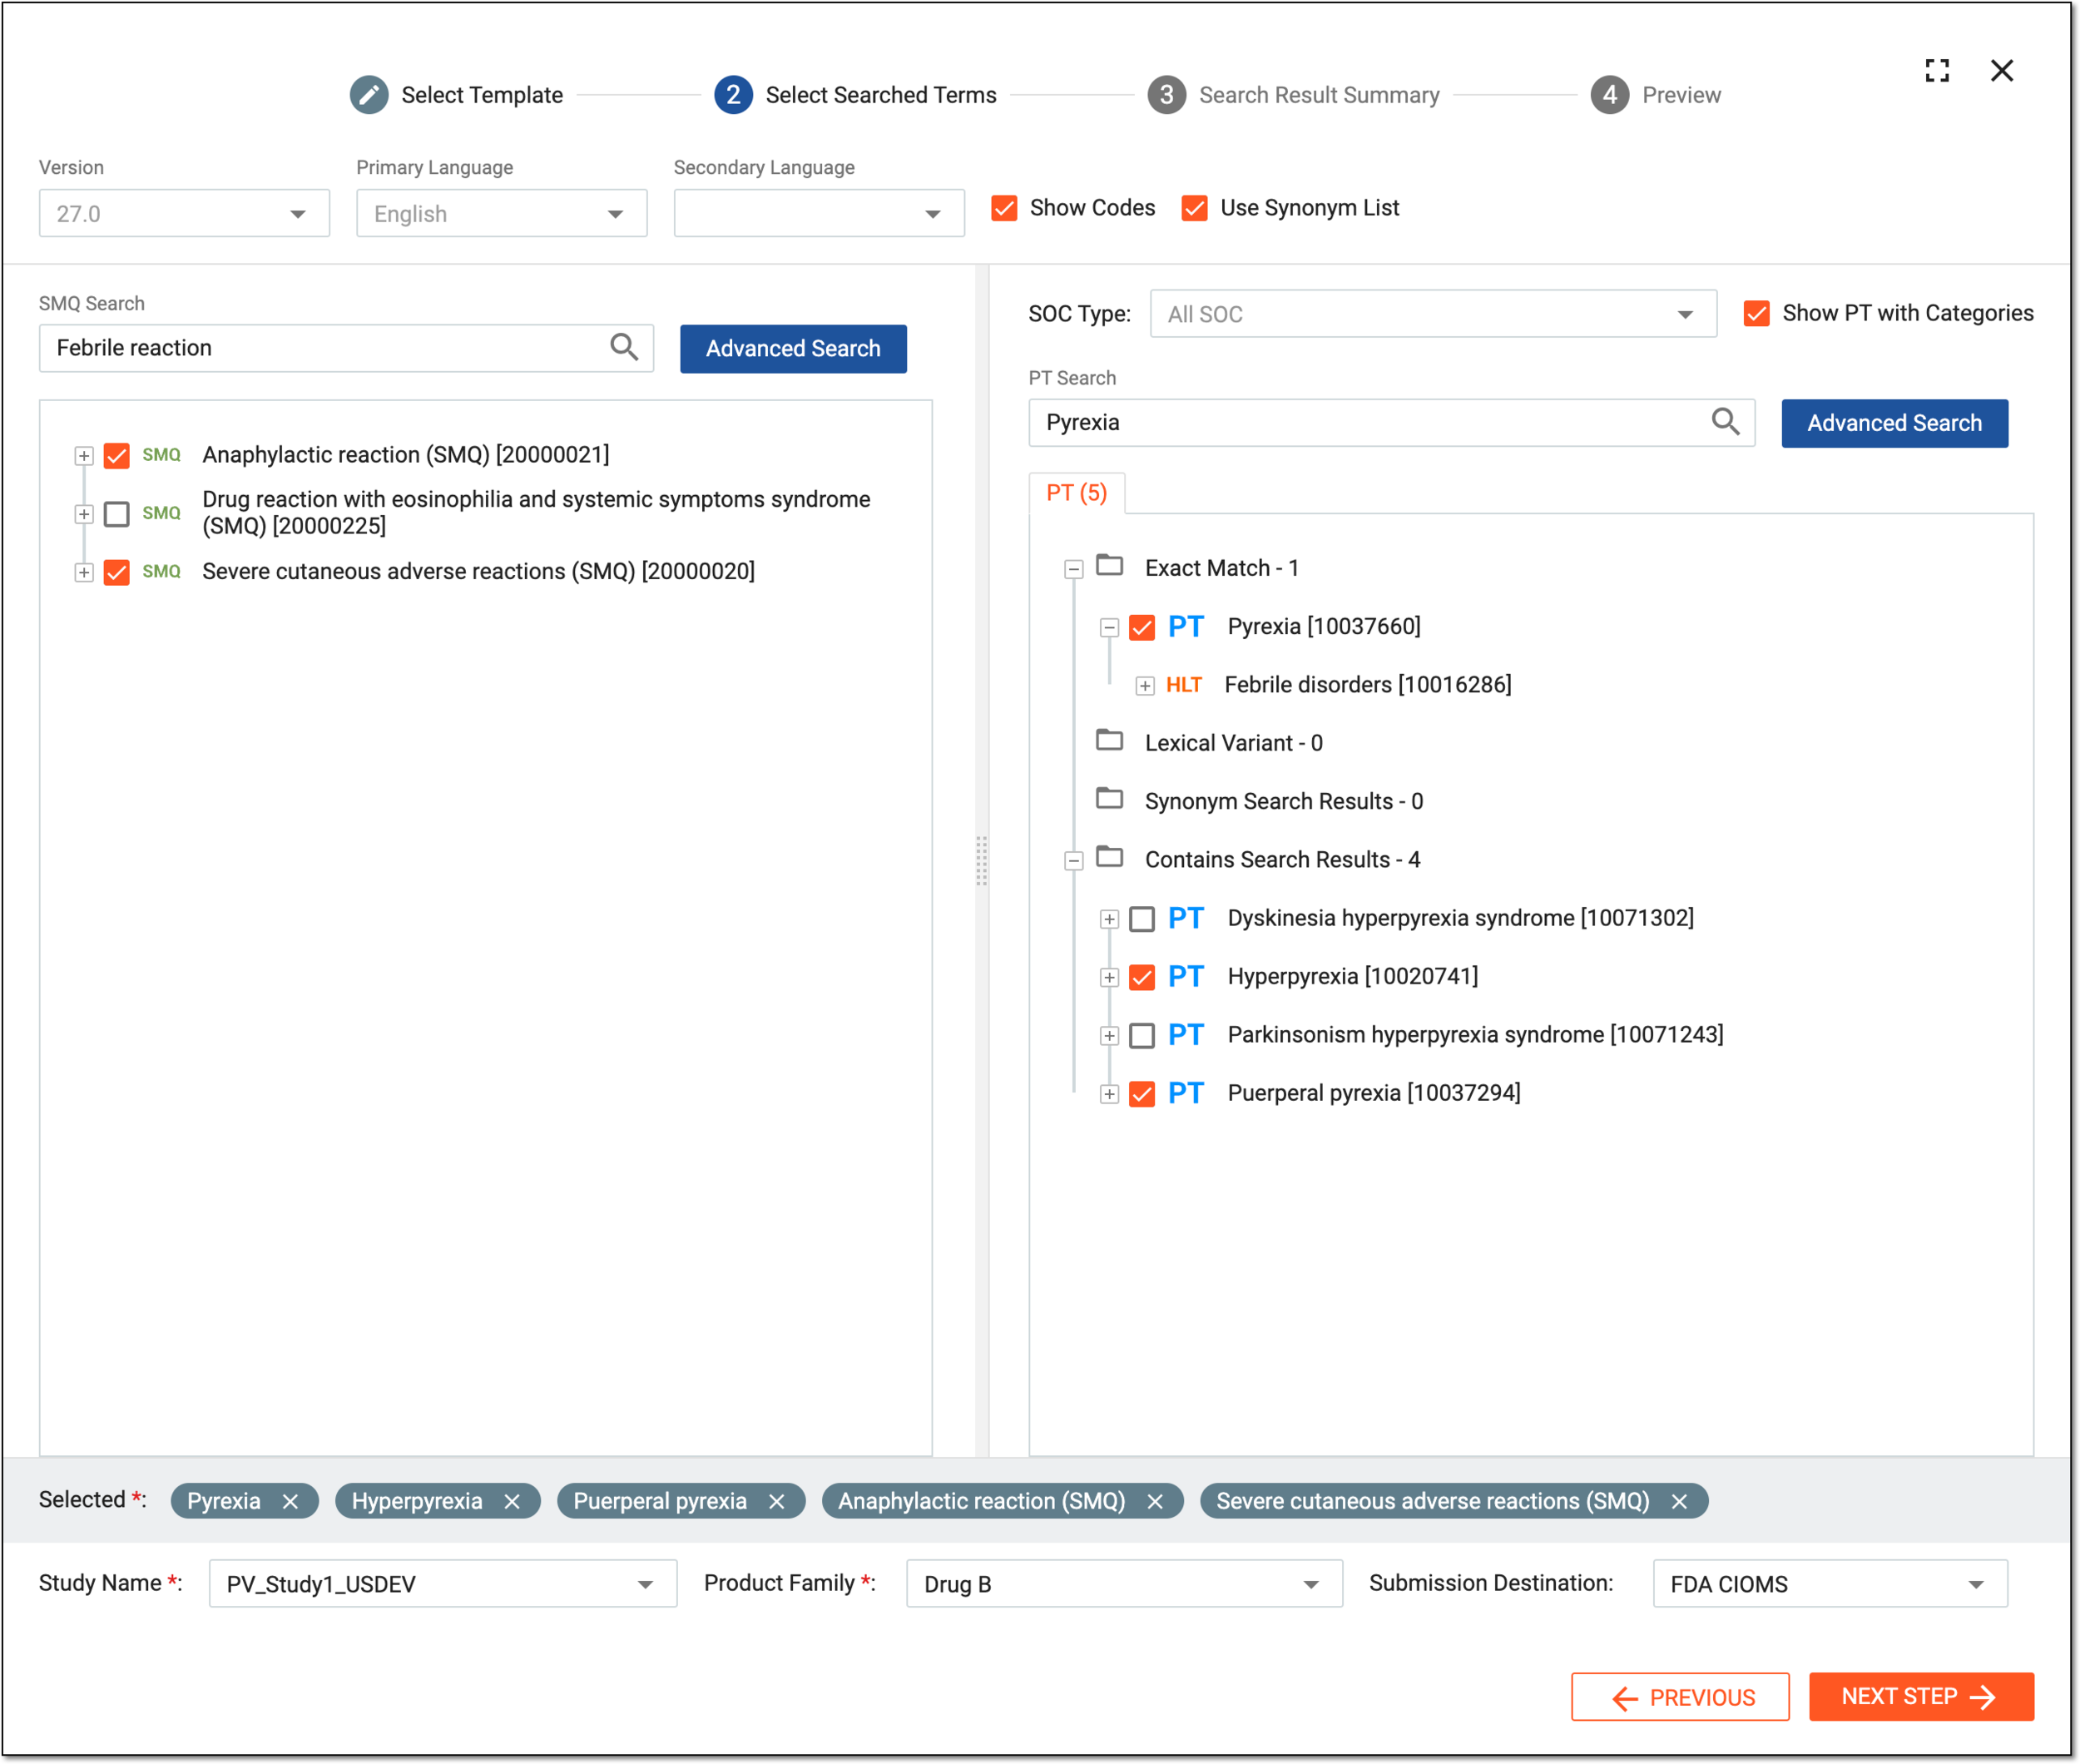Viewport: 2080px width, 1764px height.
Task: Uncheck the Hyperpyrexia PT checkbox
Action: coord(1142,977)
